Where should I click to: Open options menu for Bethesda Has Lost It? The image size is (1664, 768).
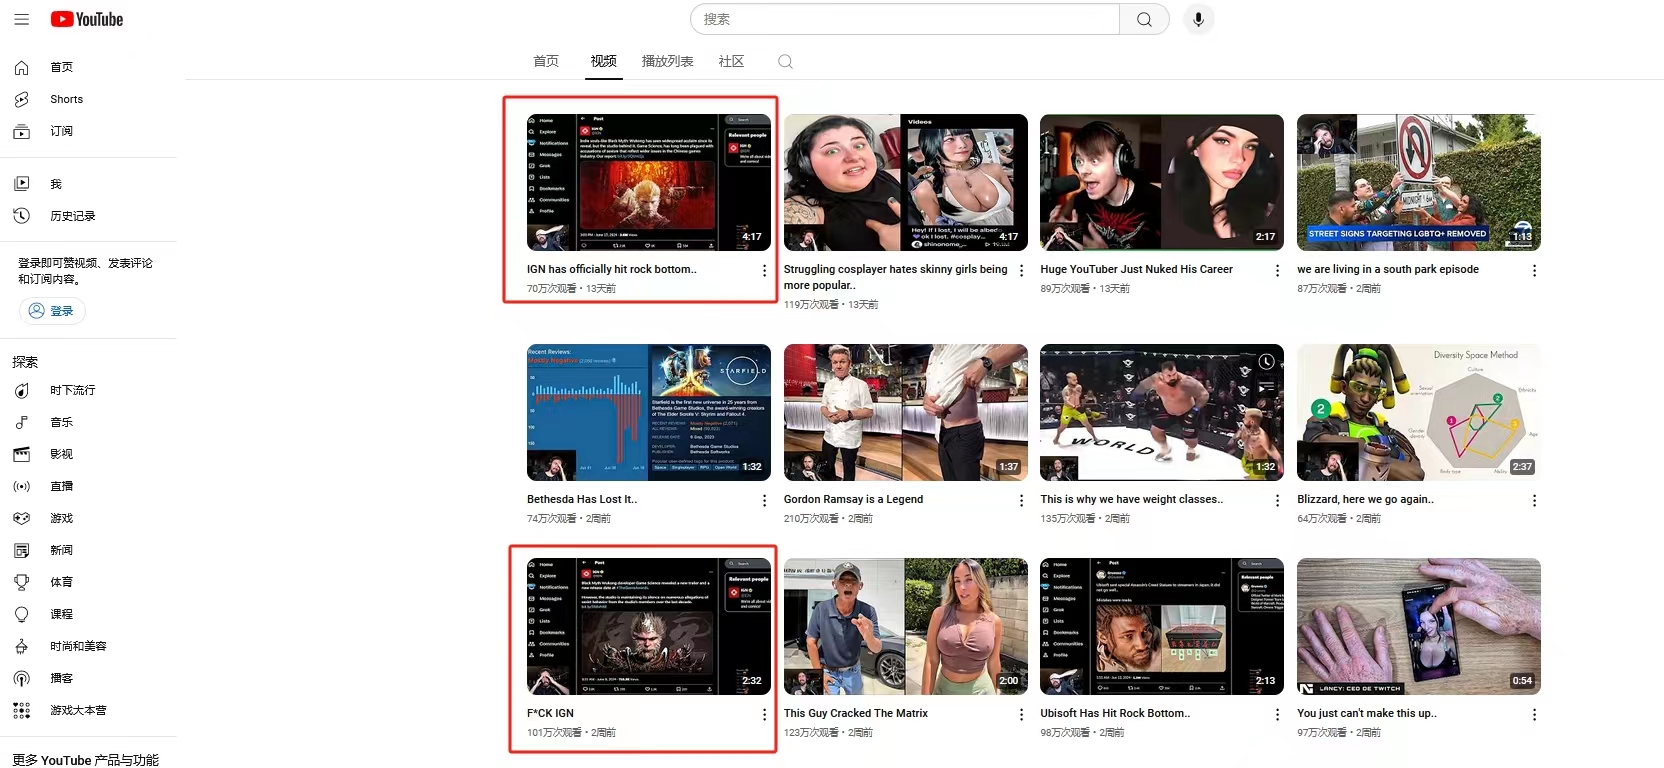click(x=765, y=501)
